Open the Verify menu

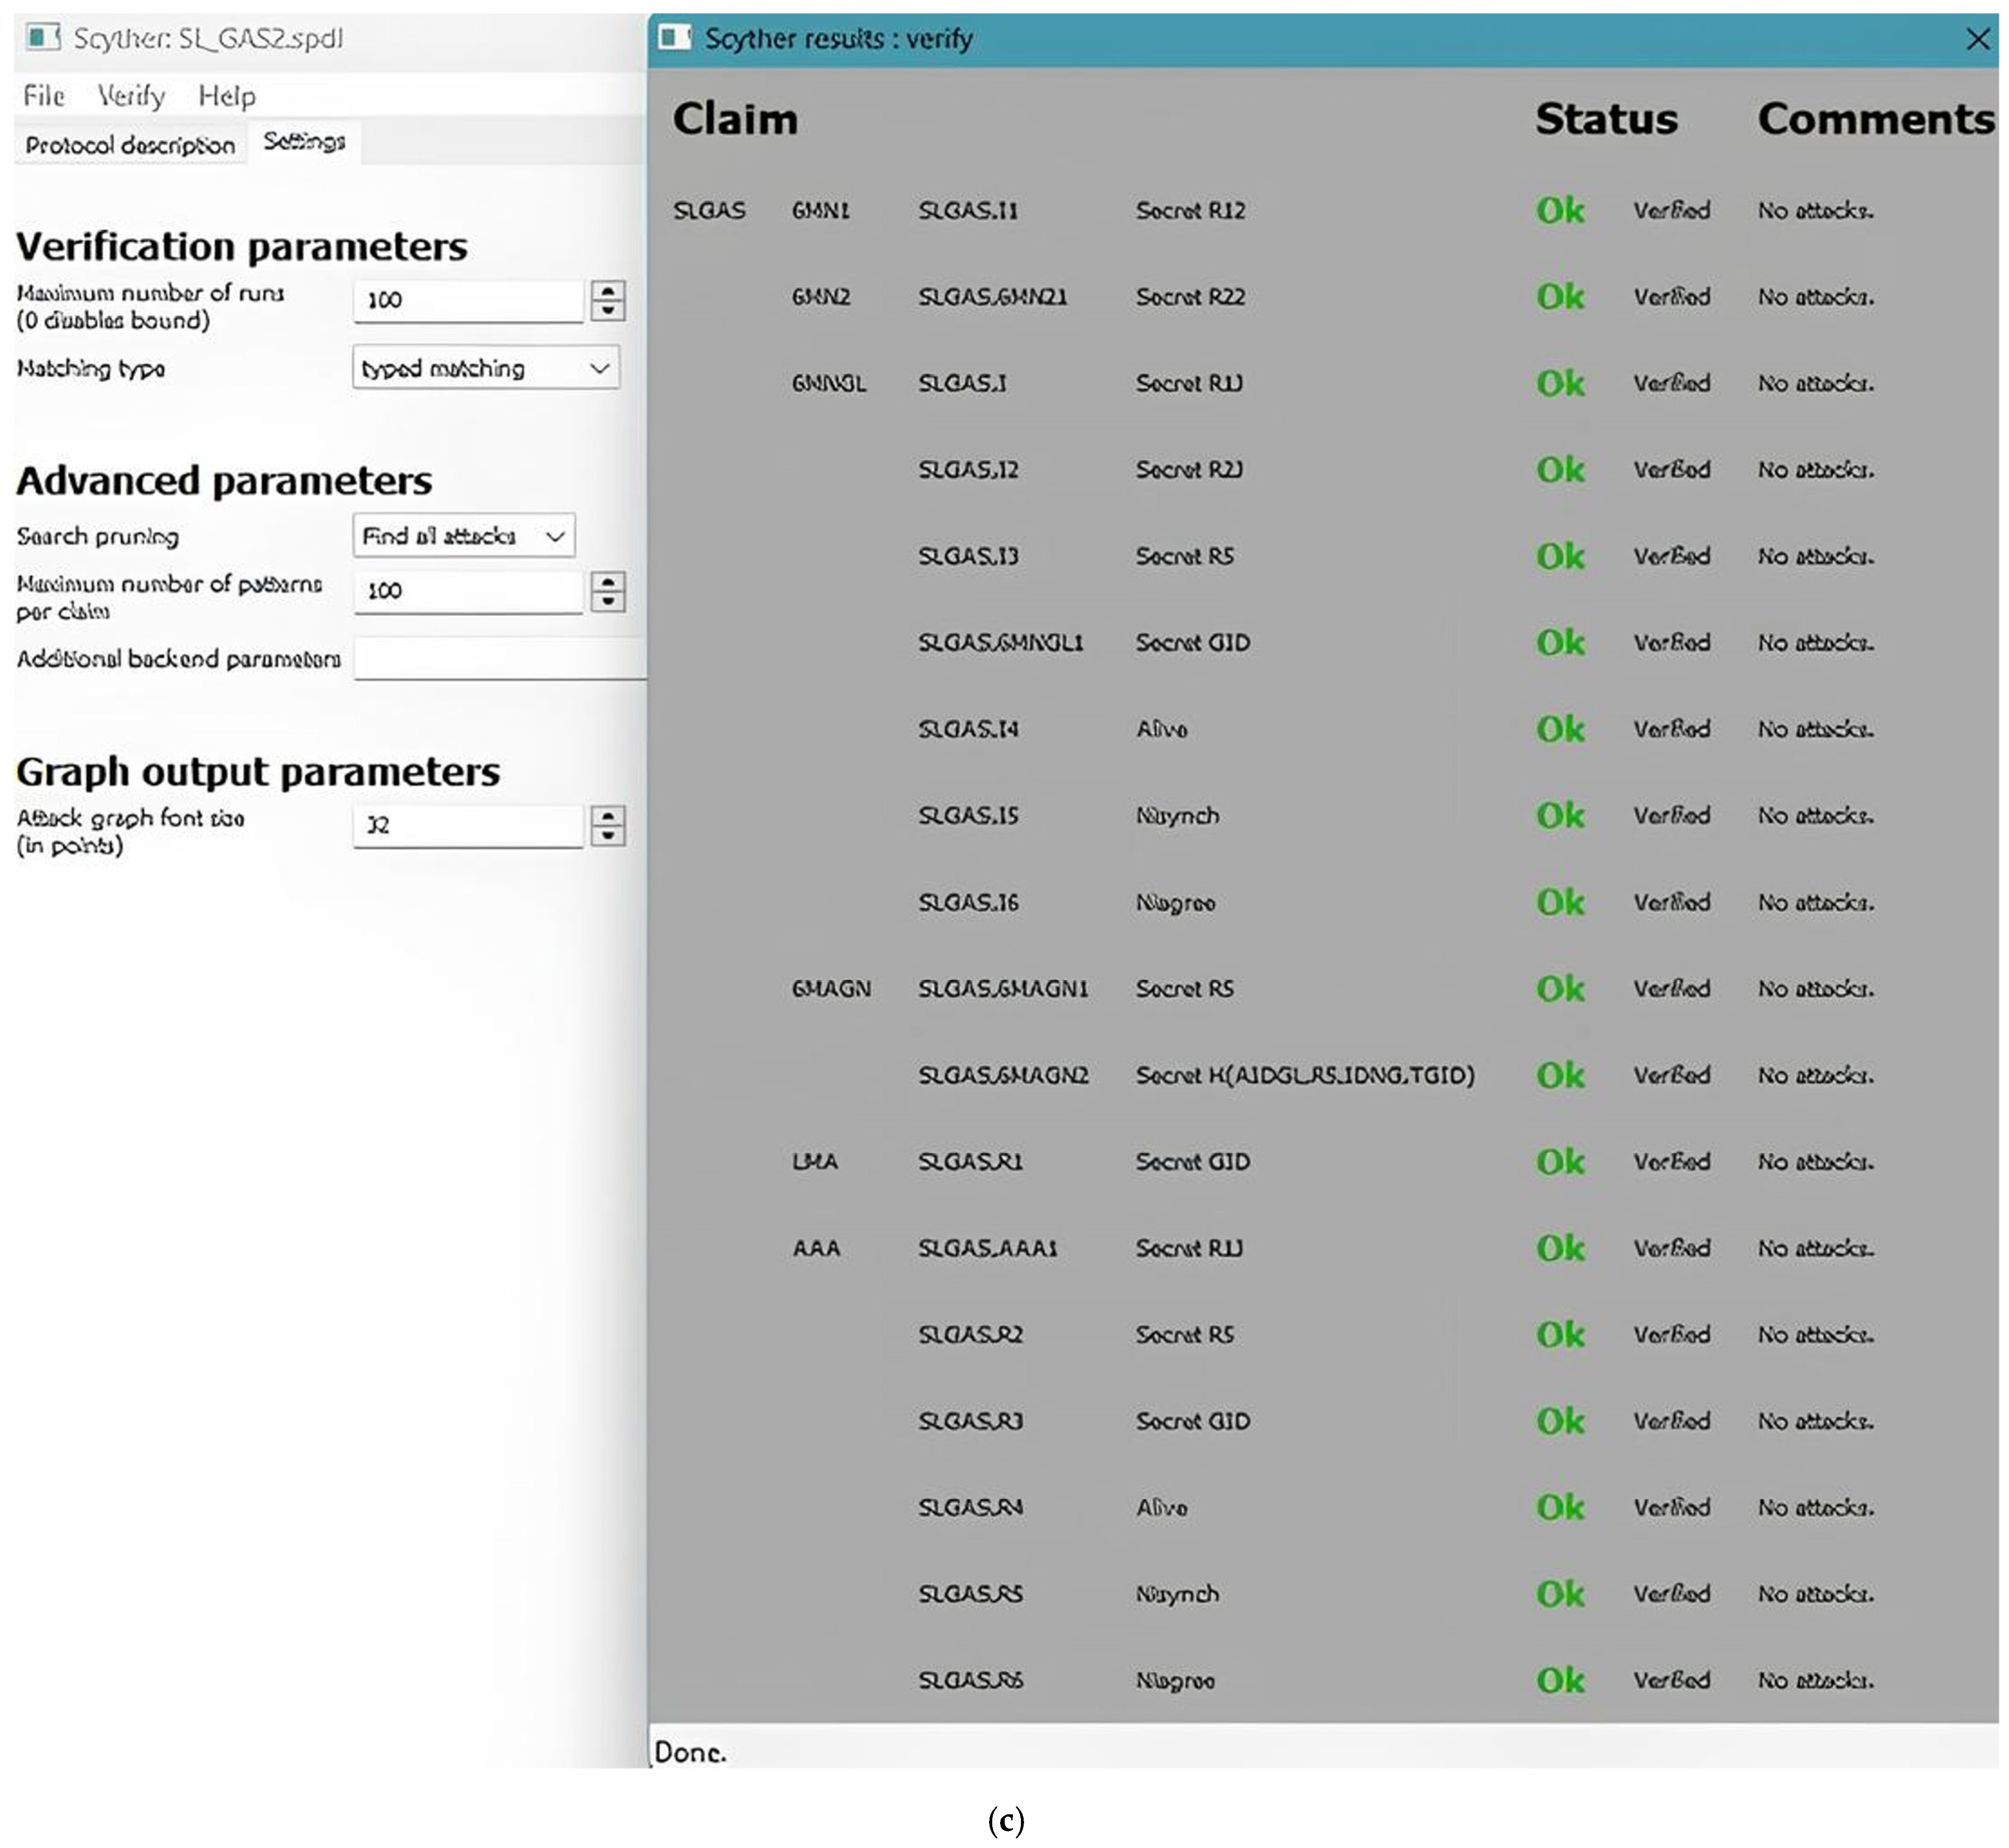point(131,96)
